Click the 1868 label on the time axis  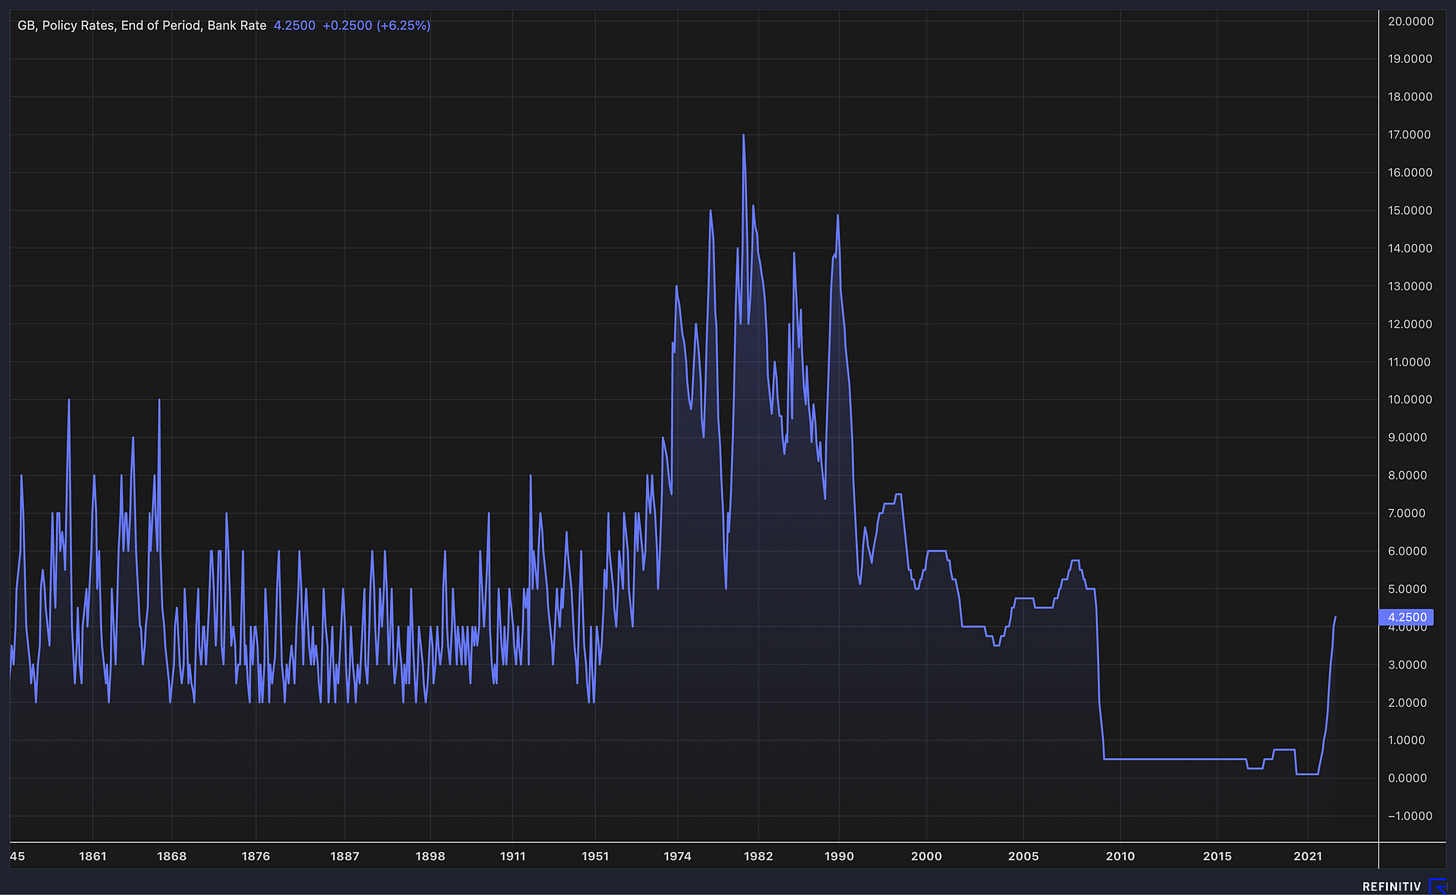tap(173, 857)
